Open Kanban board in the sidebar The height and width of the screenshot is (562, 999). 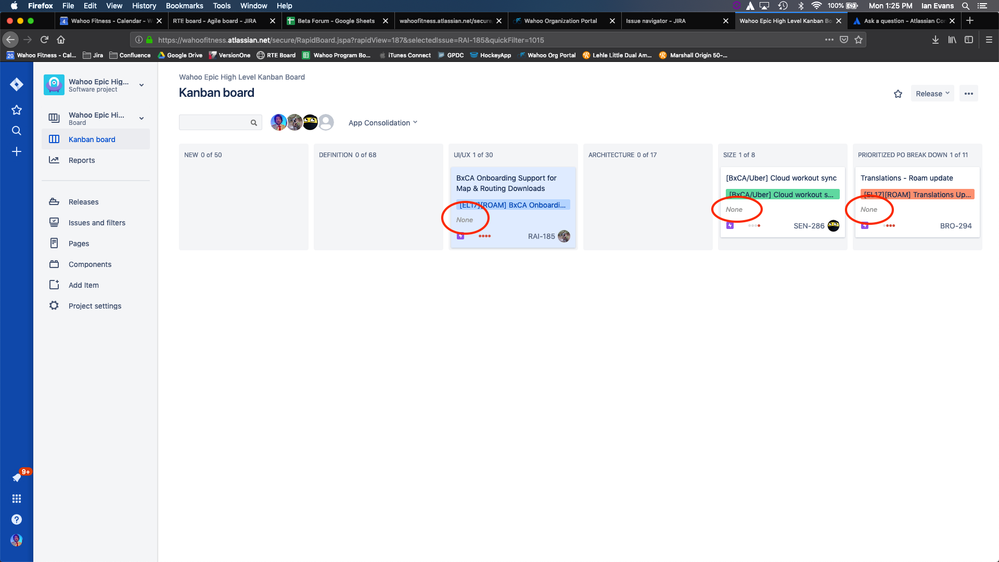(96, 139)
